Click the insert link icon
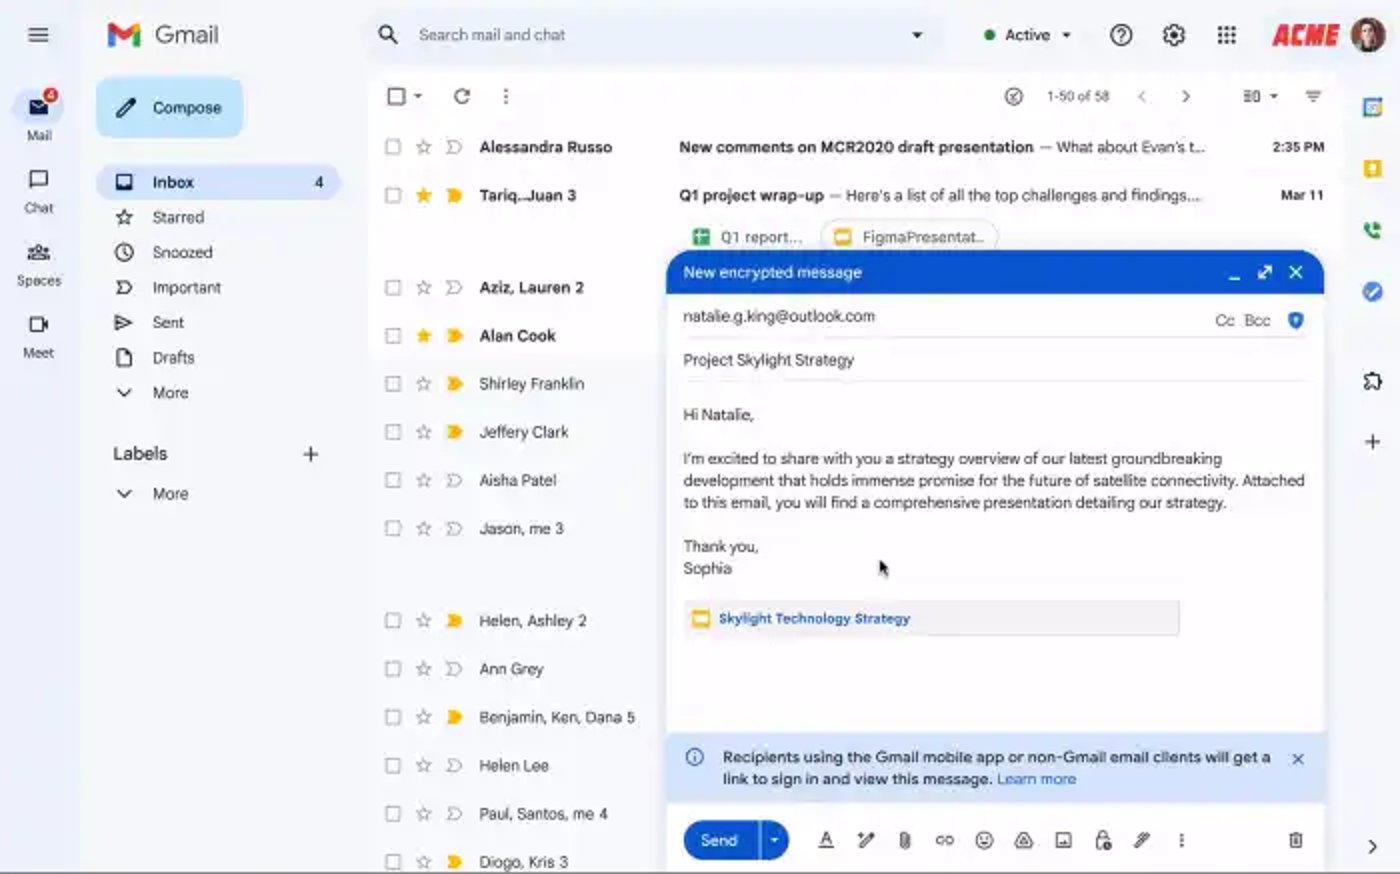Image resolution: width=1400 pixels, height=874 pixels. point(944,840)
